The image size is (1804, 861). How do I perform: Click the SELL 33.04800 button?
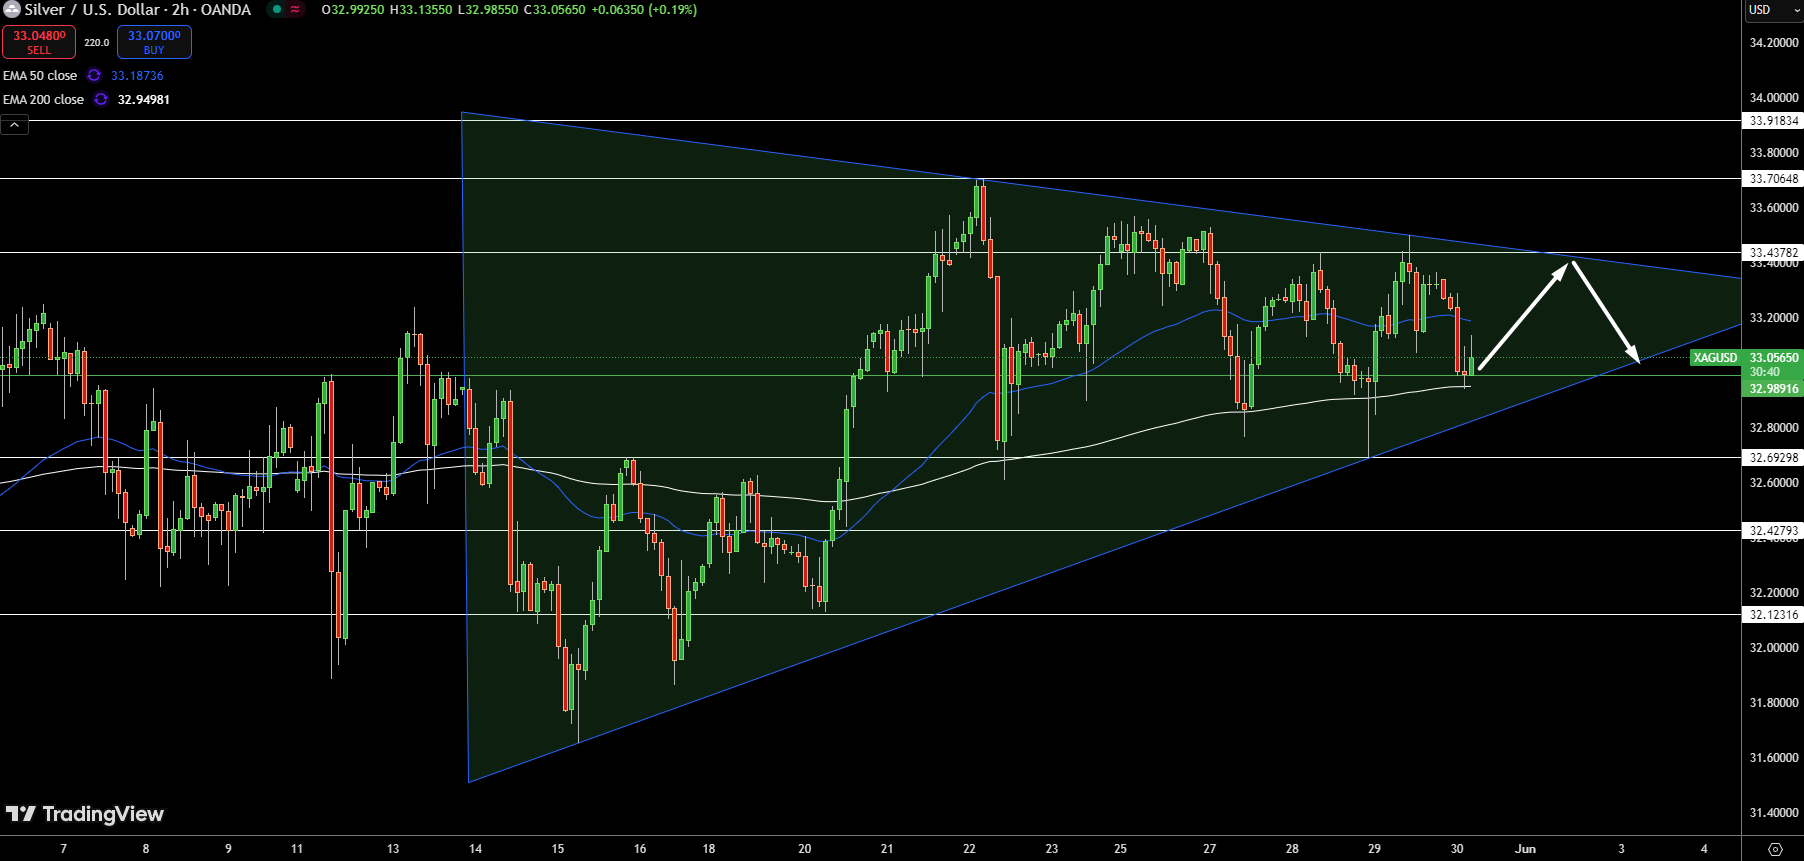pyautogui.click(x=39, y=42)
